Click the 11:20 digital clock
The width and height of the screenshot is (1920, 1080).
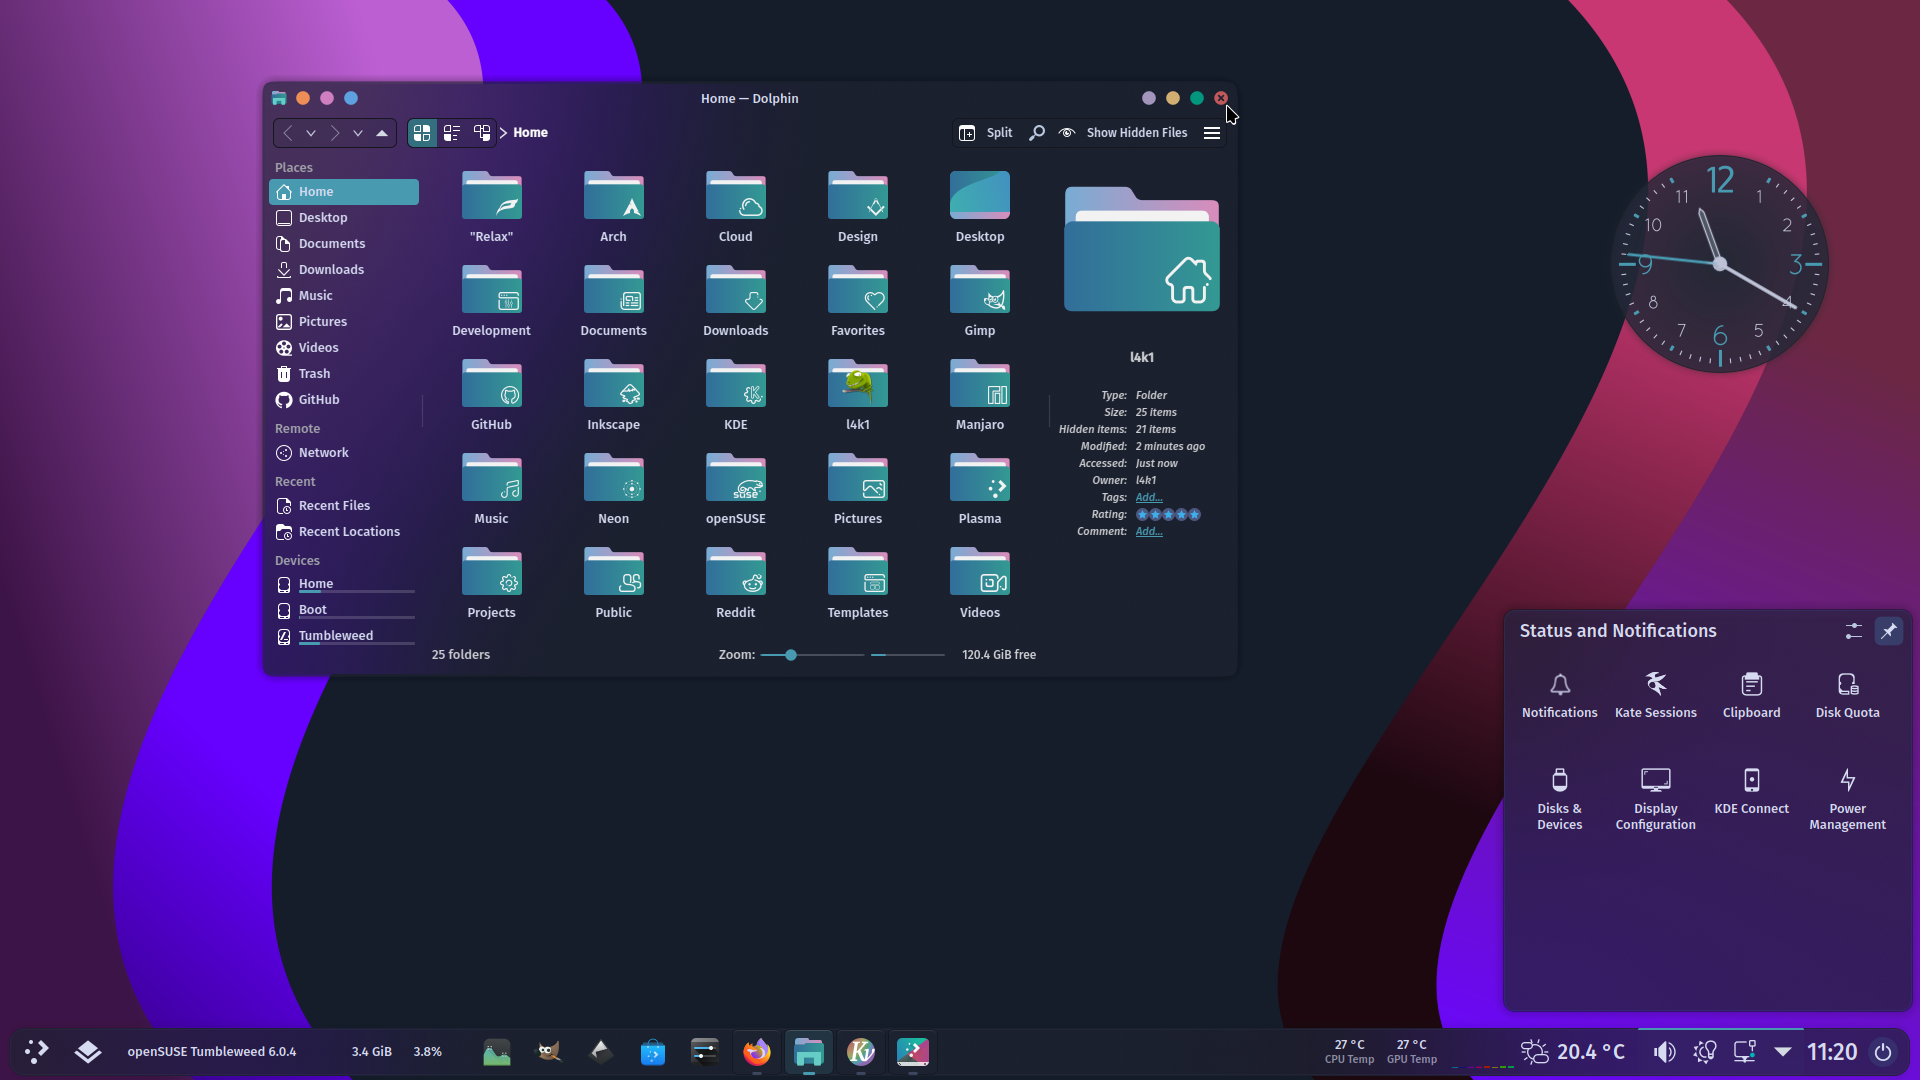pos(1832,1052)
